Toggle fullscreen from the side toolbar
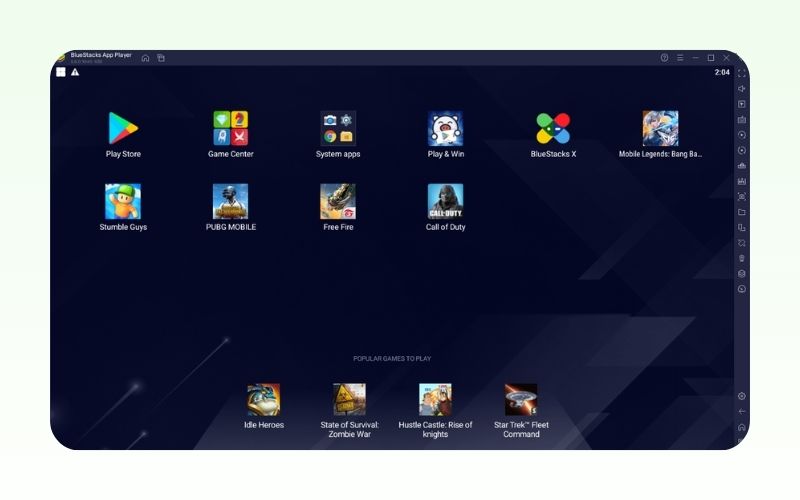The width and height of the screenshot is (800, 500). [742, 73]
